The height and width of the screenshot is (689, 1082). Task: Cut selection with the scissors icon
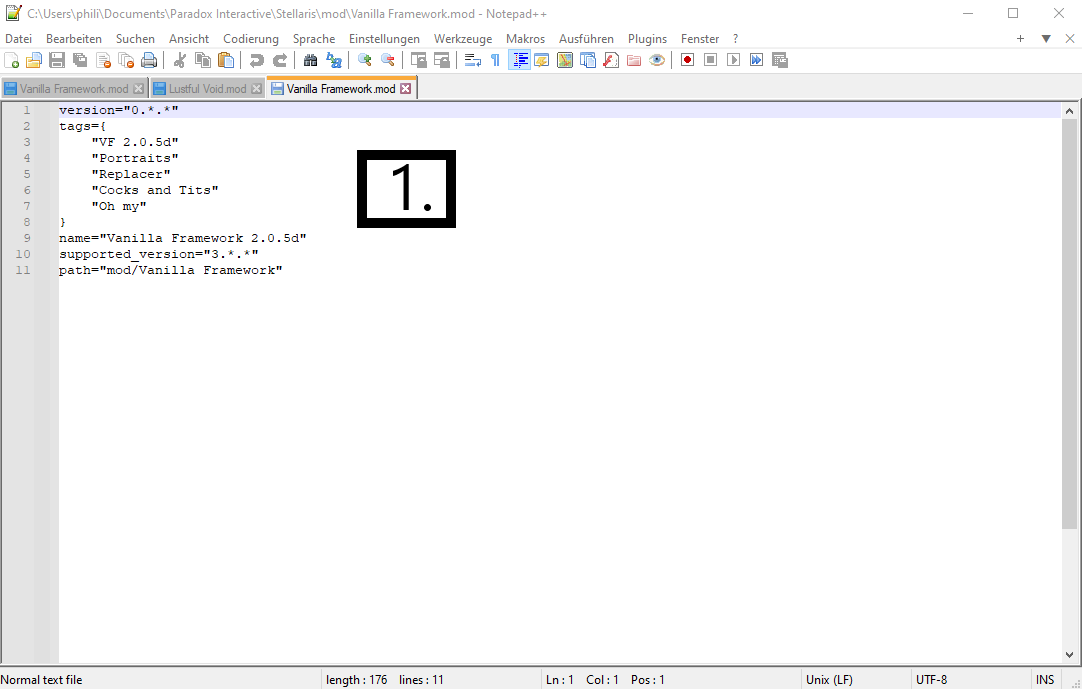coord(179,60)
